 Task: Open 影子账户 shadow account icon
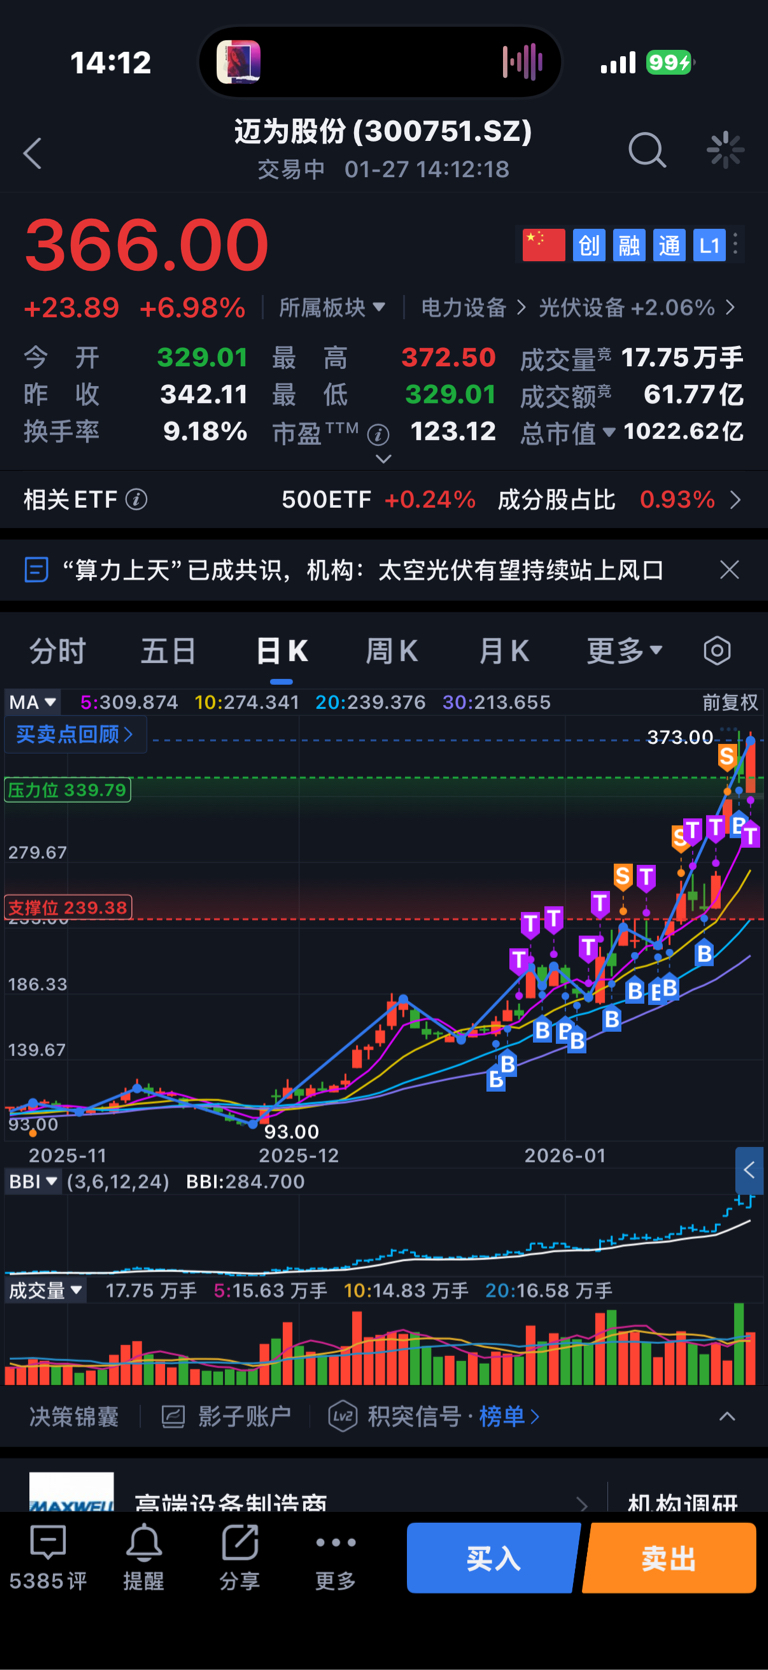pyautogui.click(x=173, y=1417)
